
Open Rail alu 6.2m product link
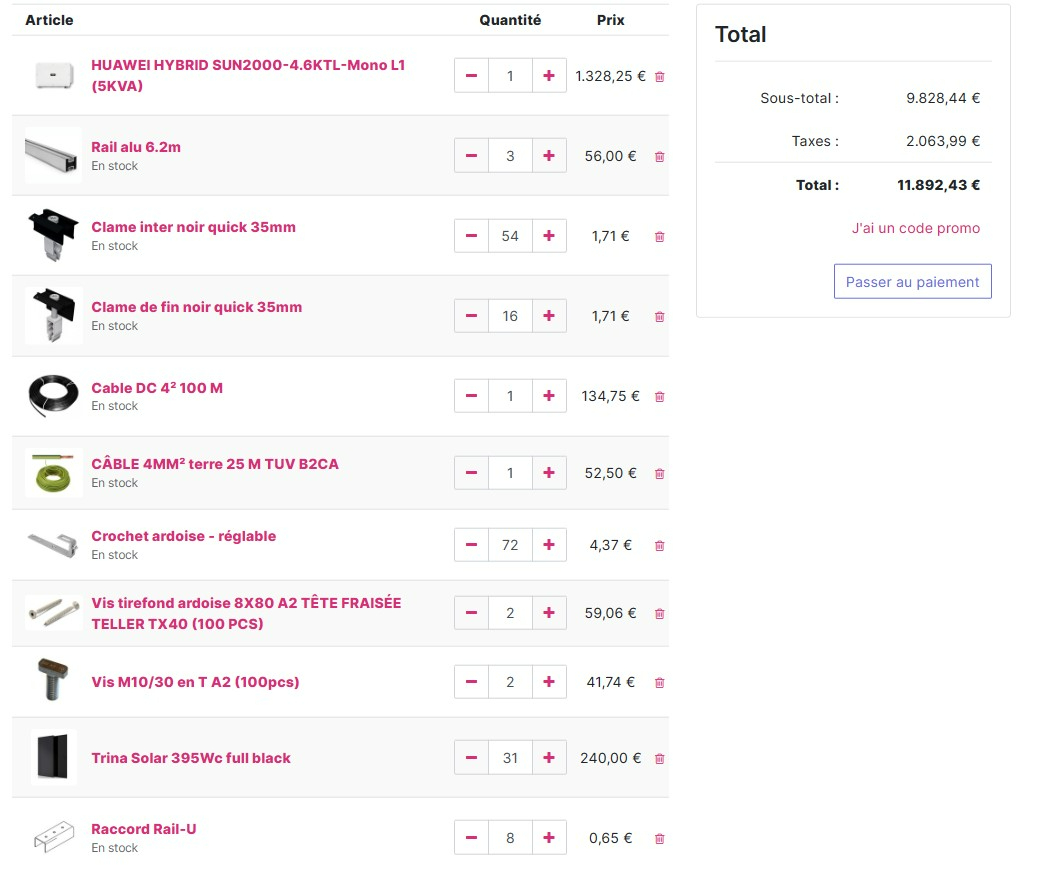[136, 147]
